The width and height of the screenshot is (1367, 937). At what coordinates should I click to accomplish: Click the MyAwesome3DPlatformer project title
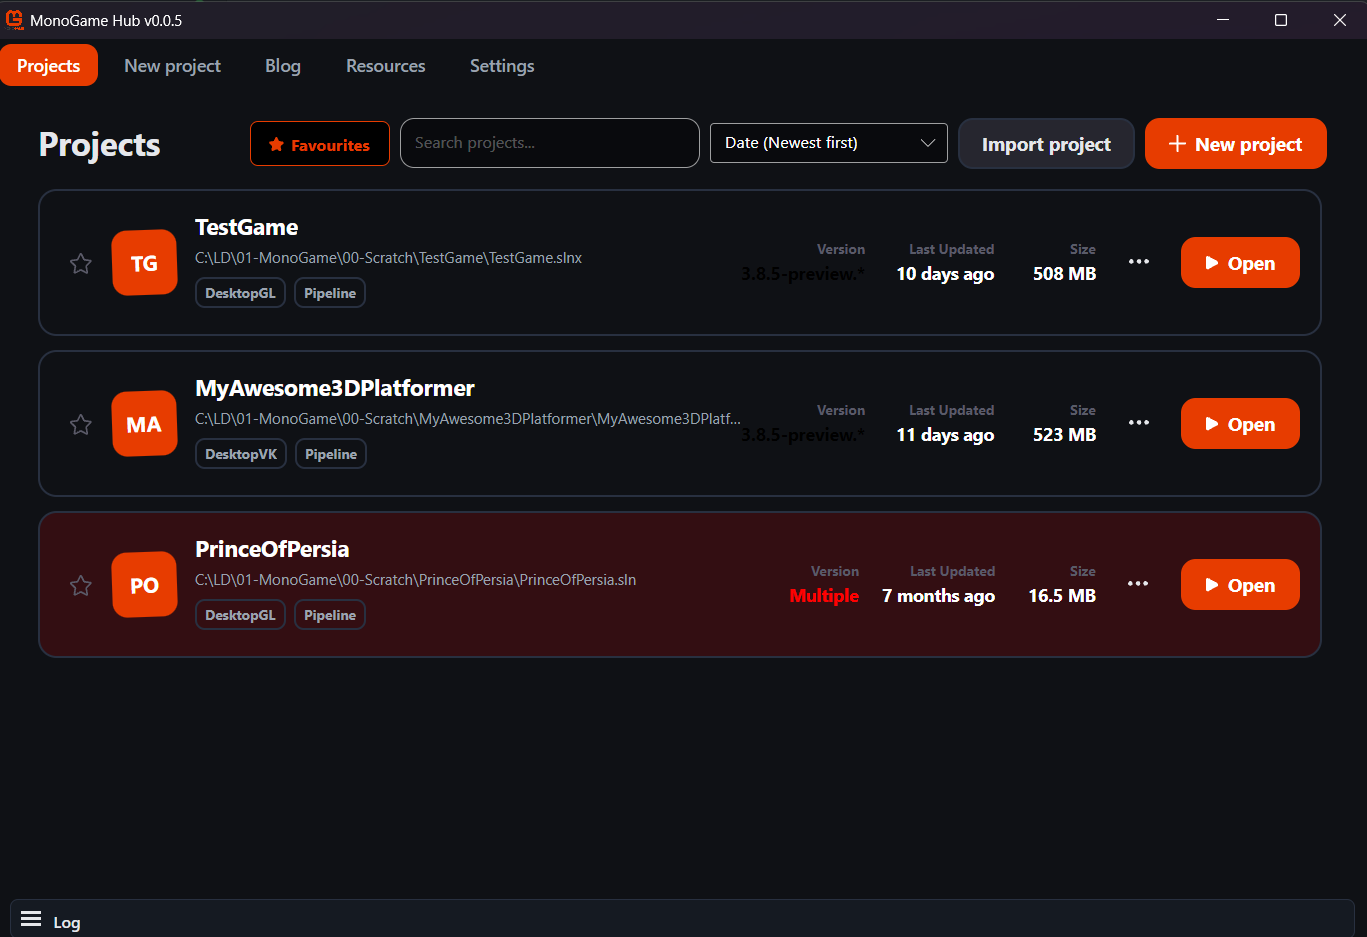click(x=335, y=388)
